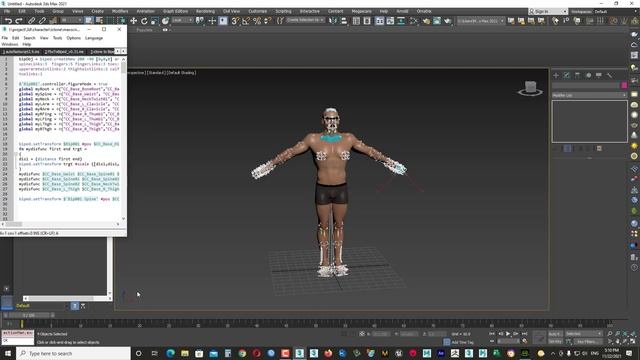The width and height of the screenshot is (640, 360).
Task: Click Windows Start button
Action: [x=8, y=353]
